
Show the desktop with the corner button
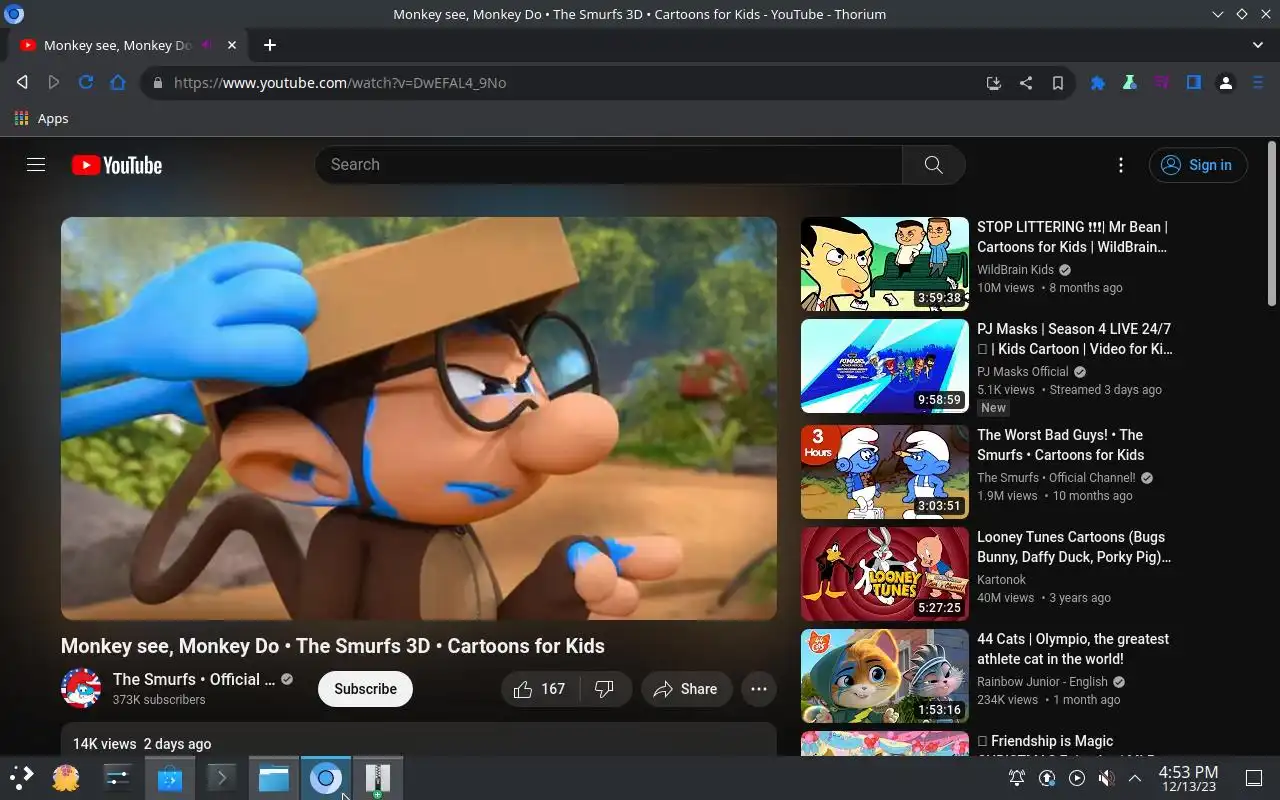(x=1254, y=778)
